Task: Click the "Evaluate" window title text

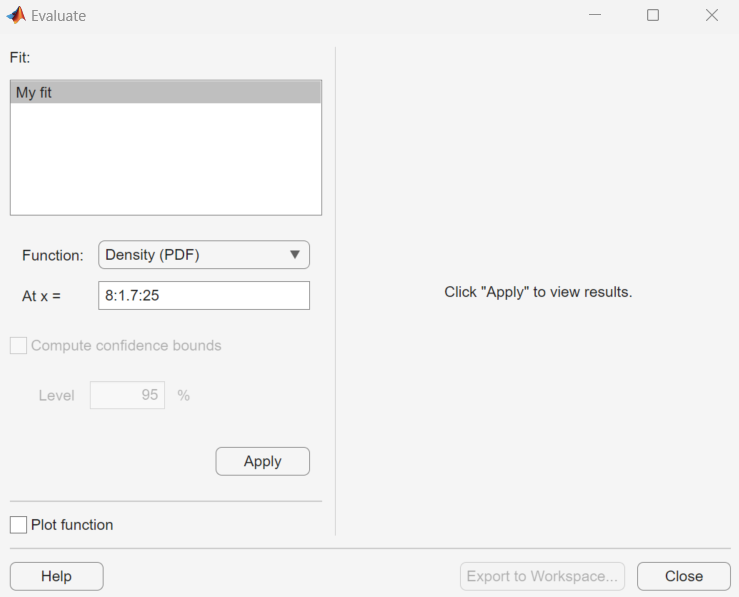Action: [x=58, y=16]
